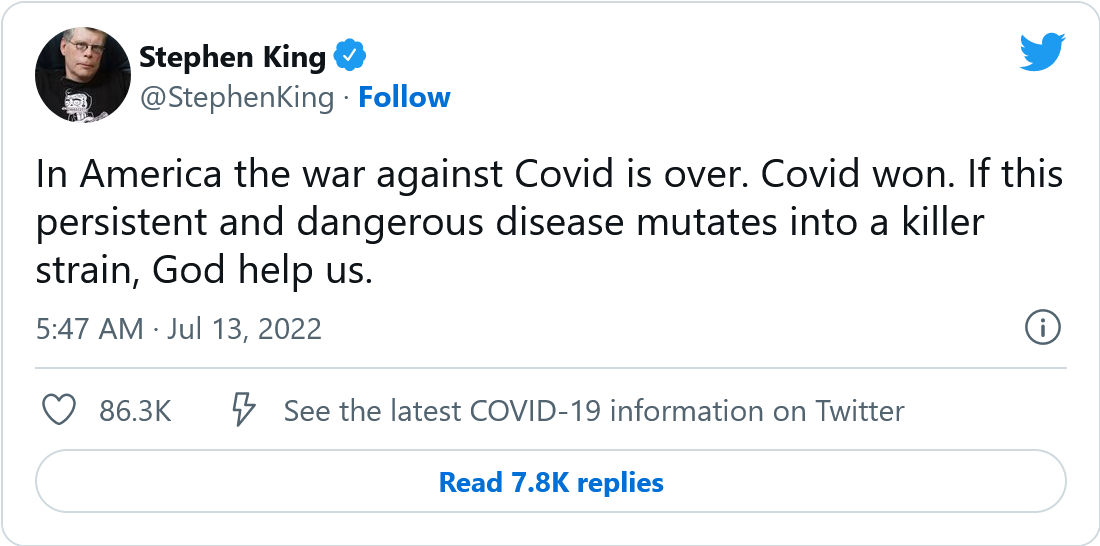Open the tweet info circle icon

(x=1043, y=328)
